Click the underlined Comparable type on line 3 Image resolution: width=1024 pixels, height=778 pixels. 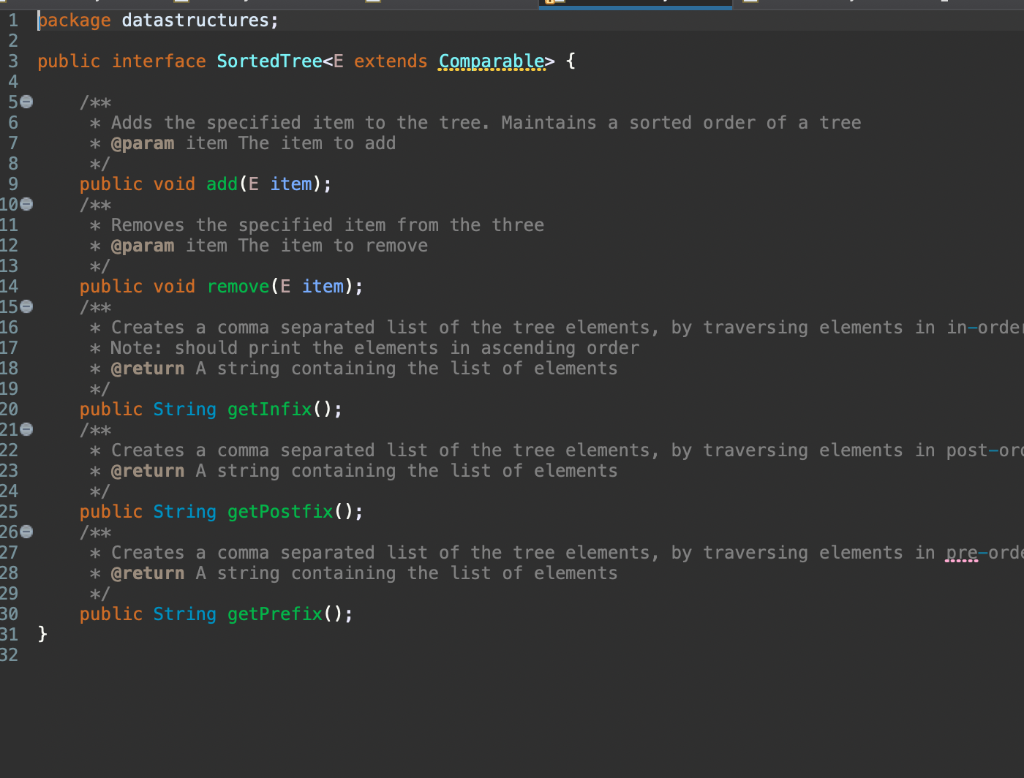click(491, 61)
